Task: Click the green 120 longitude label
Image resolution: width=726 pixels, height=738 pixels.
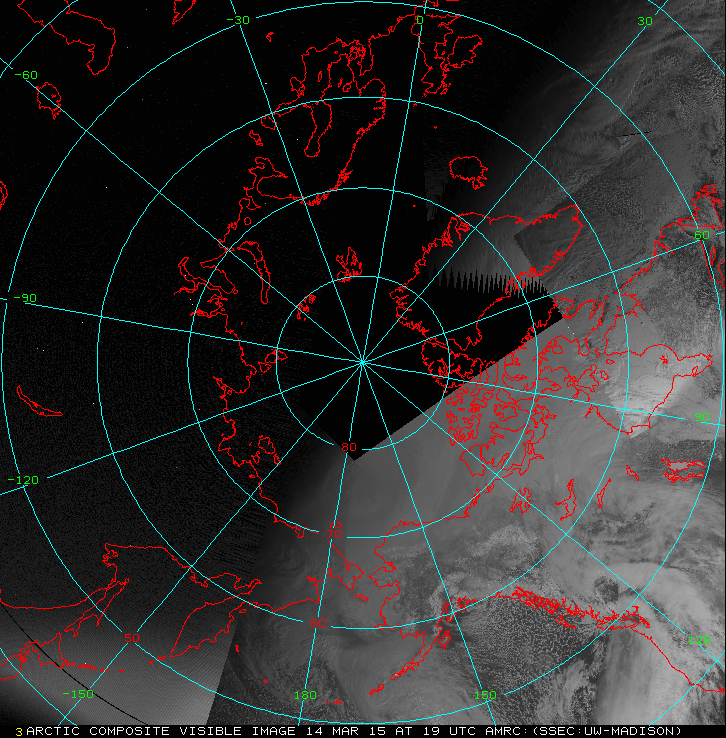Action: pos(699,640)
